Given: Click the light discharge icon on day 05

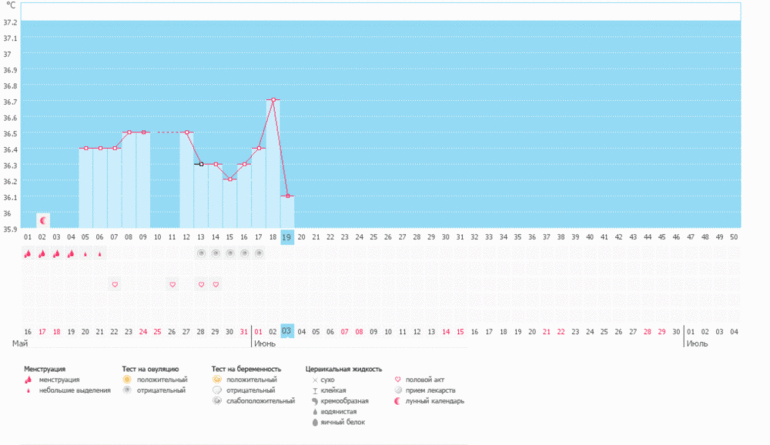Looking at the screenshot, I should [x=86, y=254].
